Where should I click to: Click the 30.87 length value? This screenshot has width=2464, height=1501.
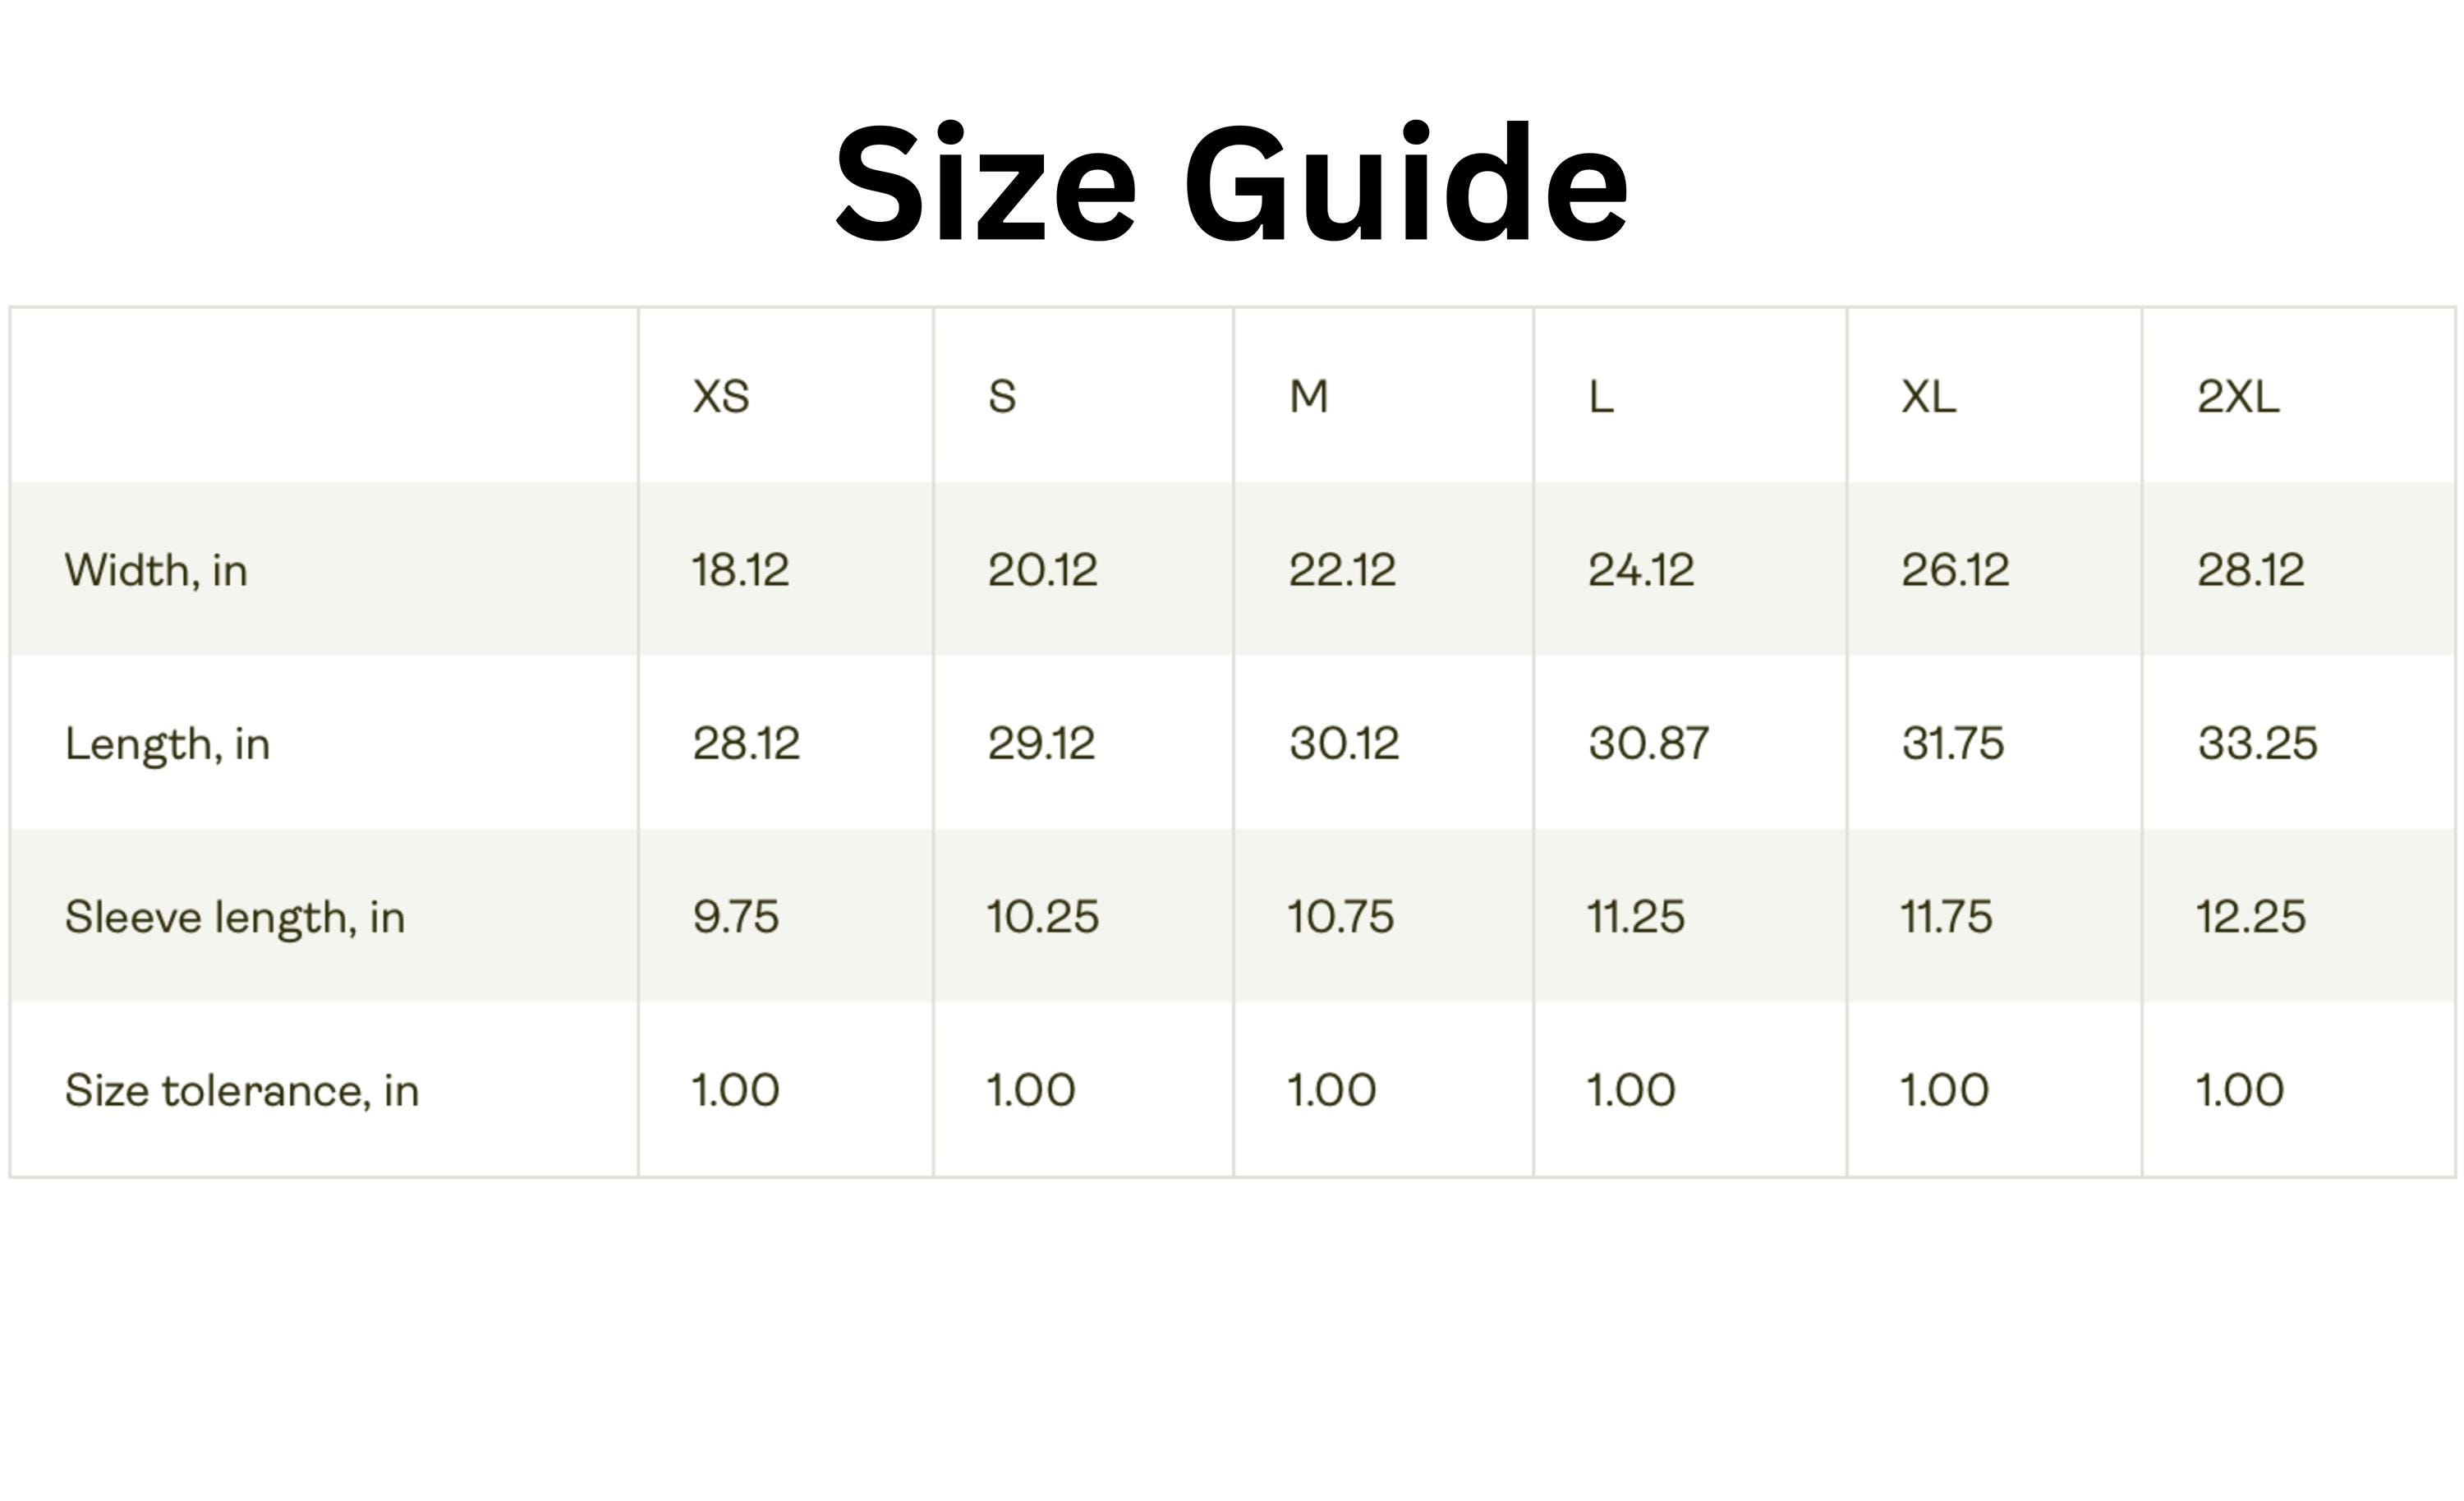click(1649, 743)
